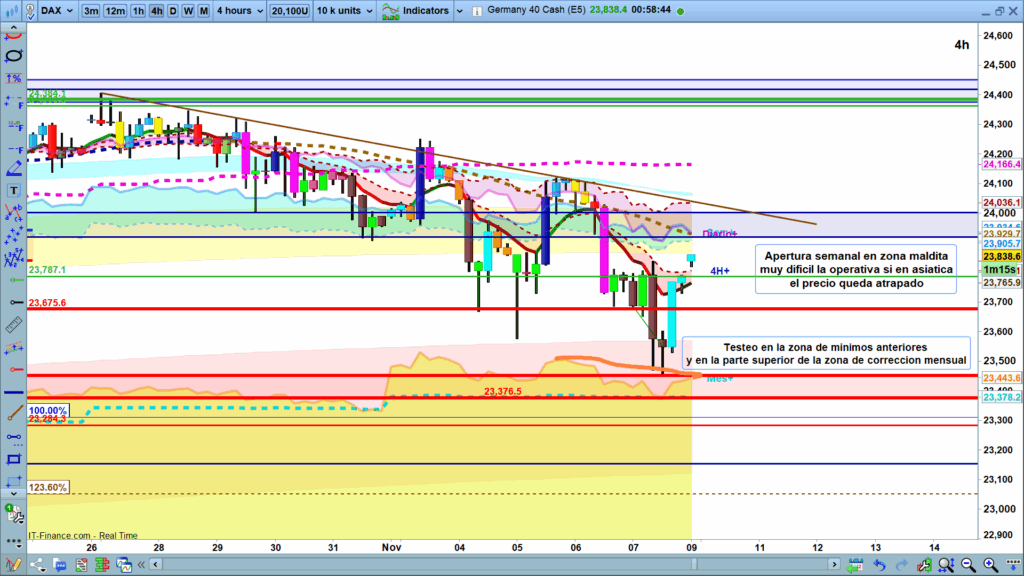The width and height of the screenshot is (1024, 576).
Task: Enable the Daily (D) timeframe
Action: pyautogui.click(x=172, y=11)
